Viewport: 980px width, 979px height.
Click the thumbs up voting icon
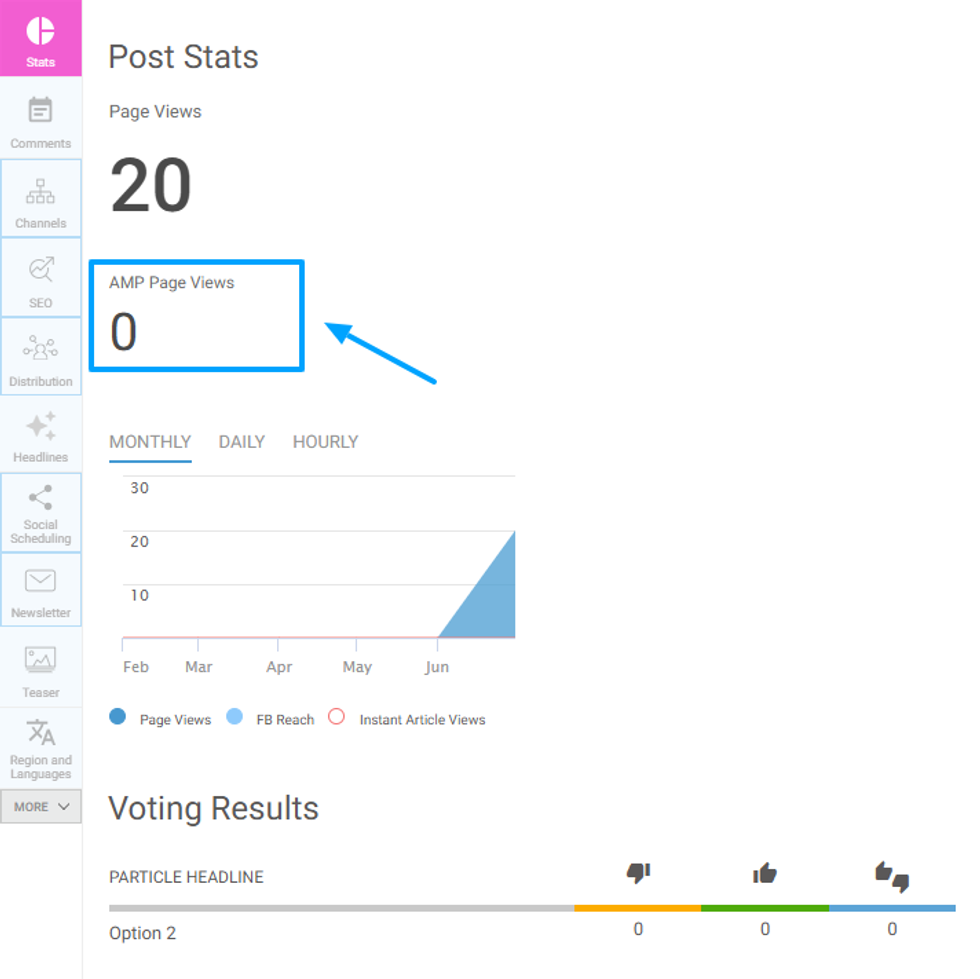tap(765, 874)
